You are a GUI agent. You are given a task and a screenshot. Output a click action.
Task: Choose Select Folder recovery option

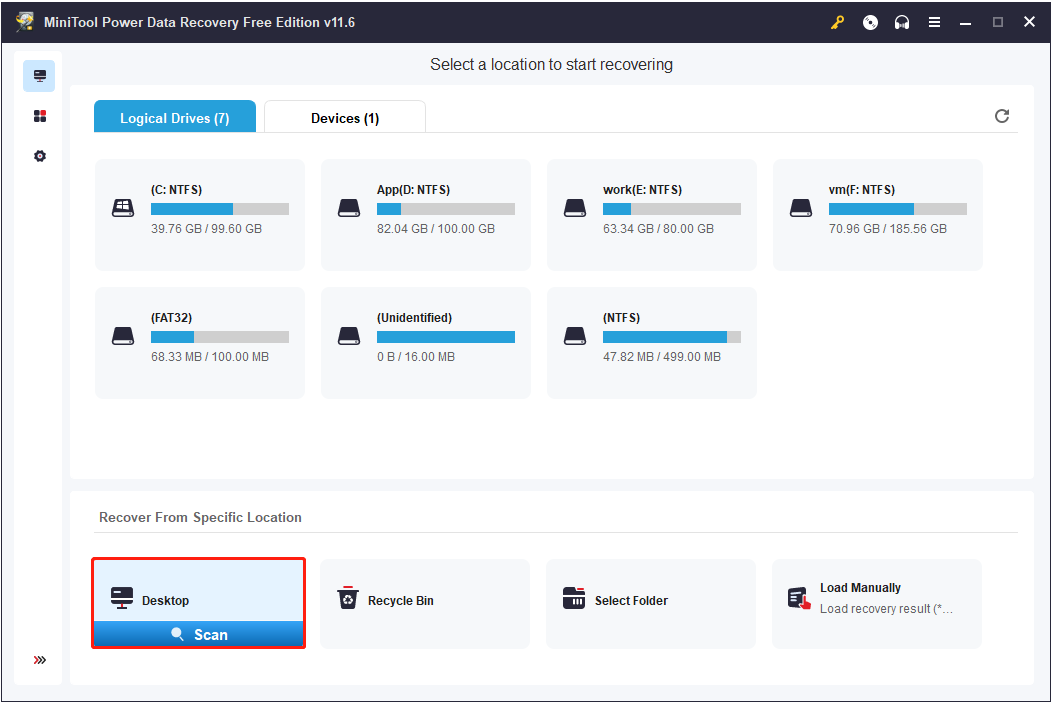(x=650, y=600)
